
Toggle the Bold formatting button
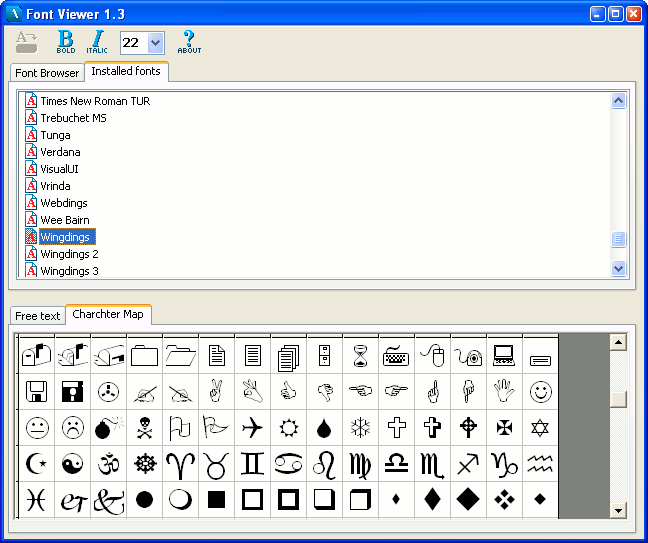click(x=66, y=41)
